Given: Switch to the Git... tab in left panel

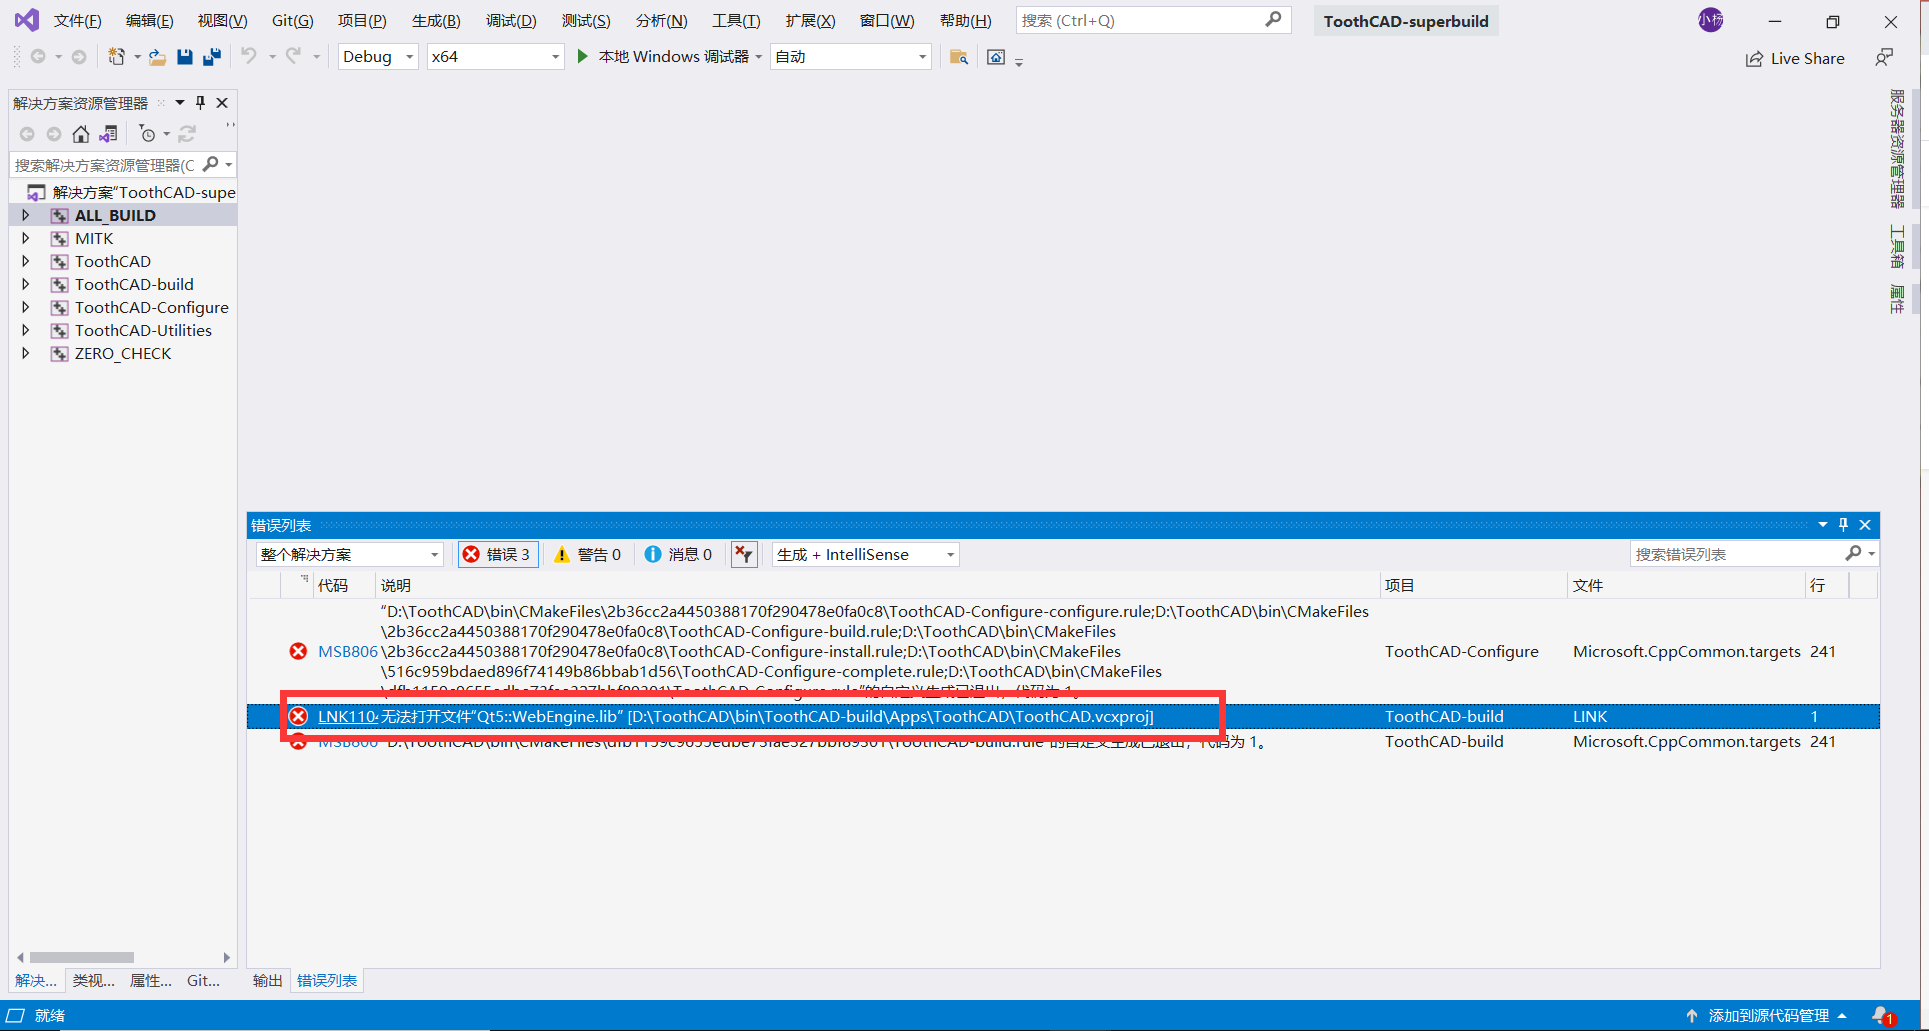Looking at the screenshot, I should point(203,981).
